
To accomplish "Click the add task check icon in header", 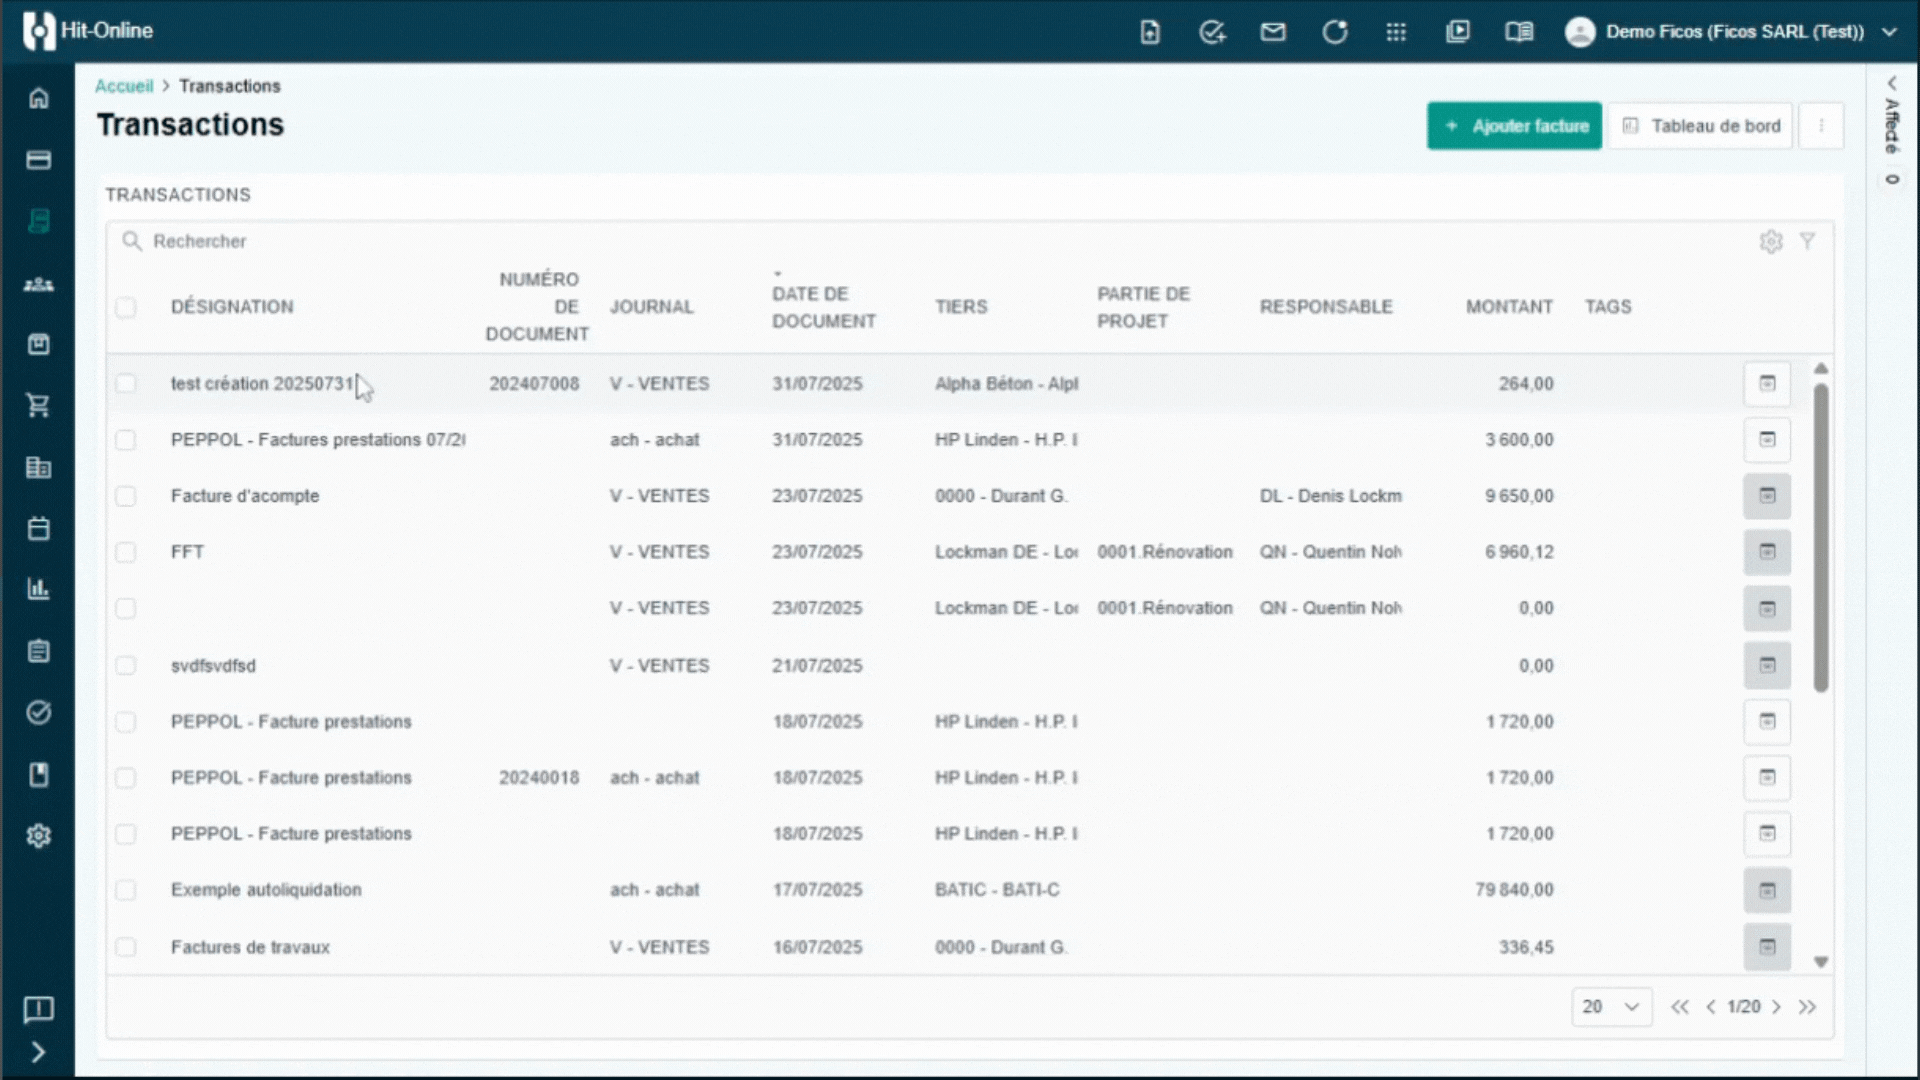I will (1212, 32).
